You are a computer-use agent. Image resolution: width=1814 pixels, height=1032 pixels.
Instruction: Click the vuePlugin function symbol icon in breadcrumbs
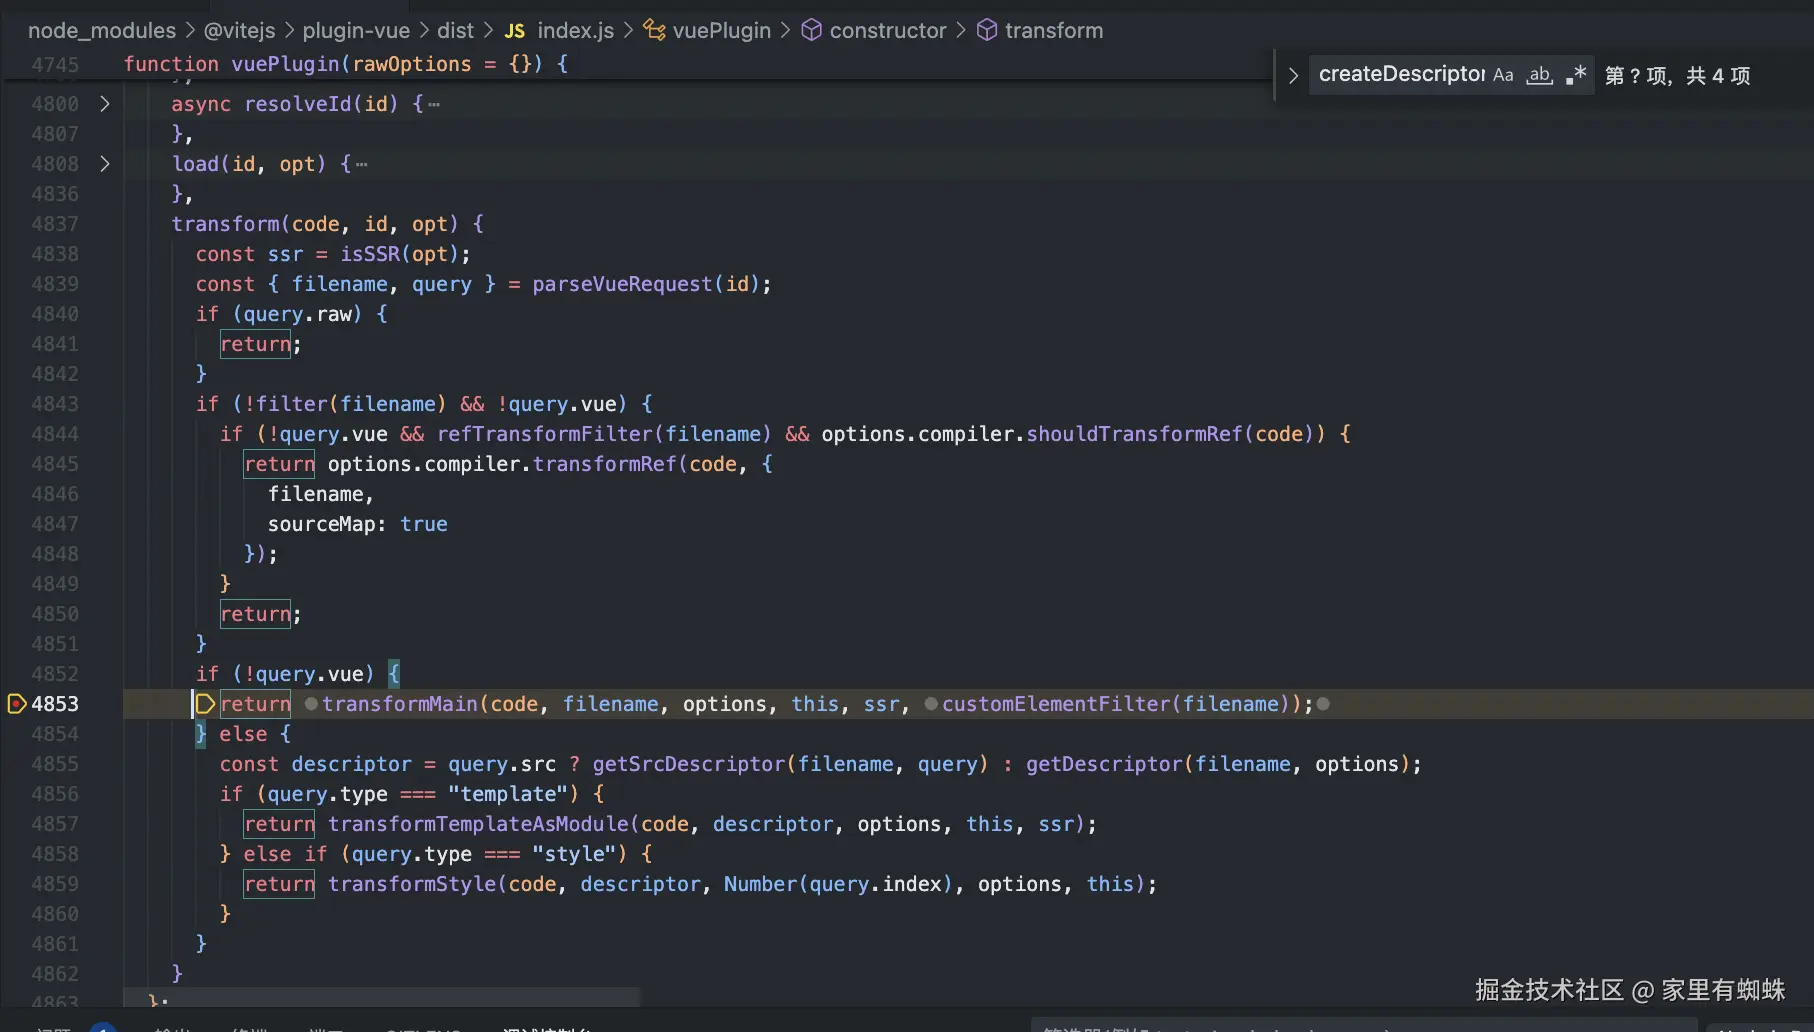654,31
